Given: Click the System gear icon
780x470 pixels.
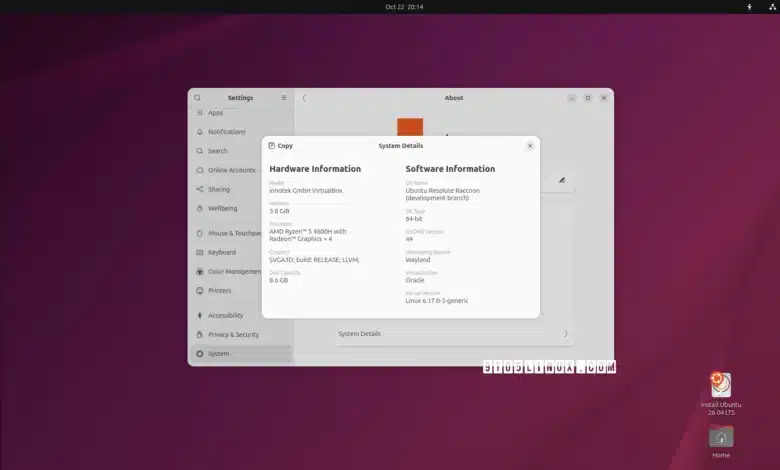Looking at the screenshot, I should (199, 354).
